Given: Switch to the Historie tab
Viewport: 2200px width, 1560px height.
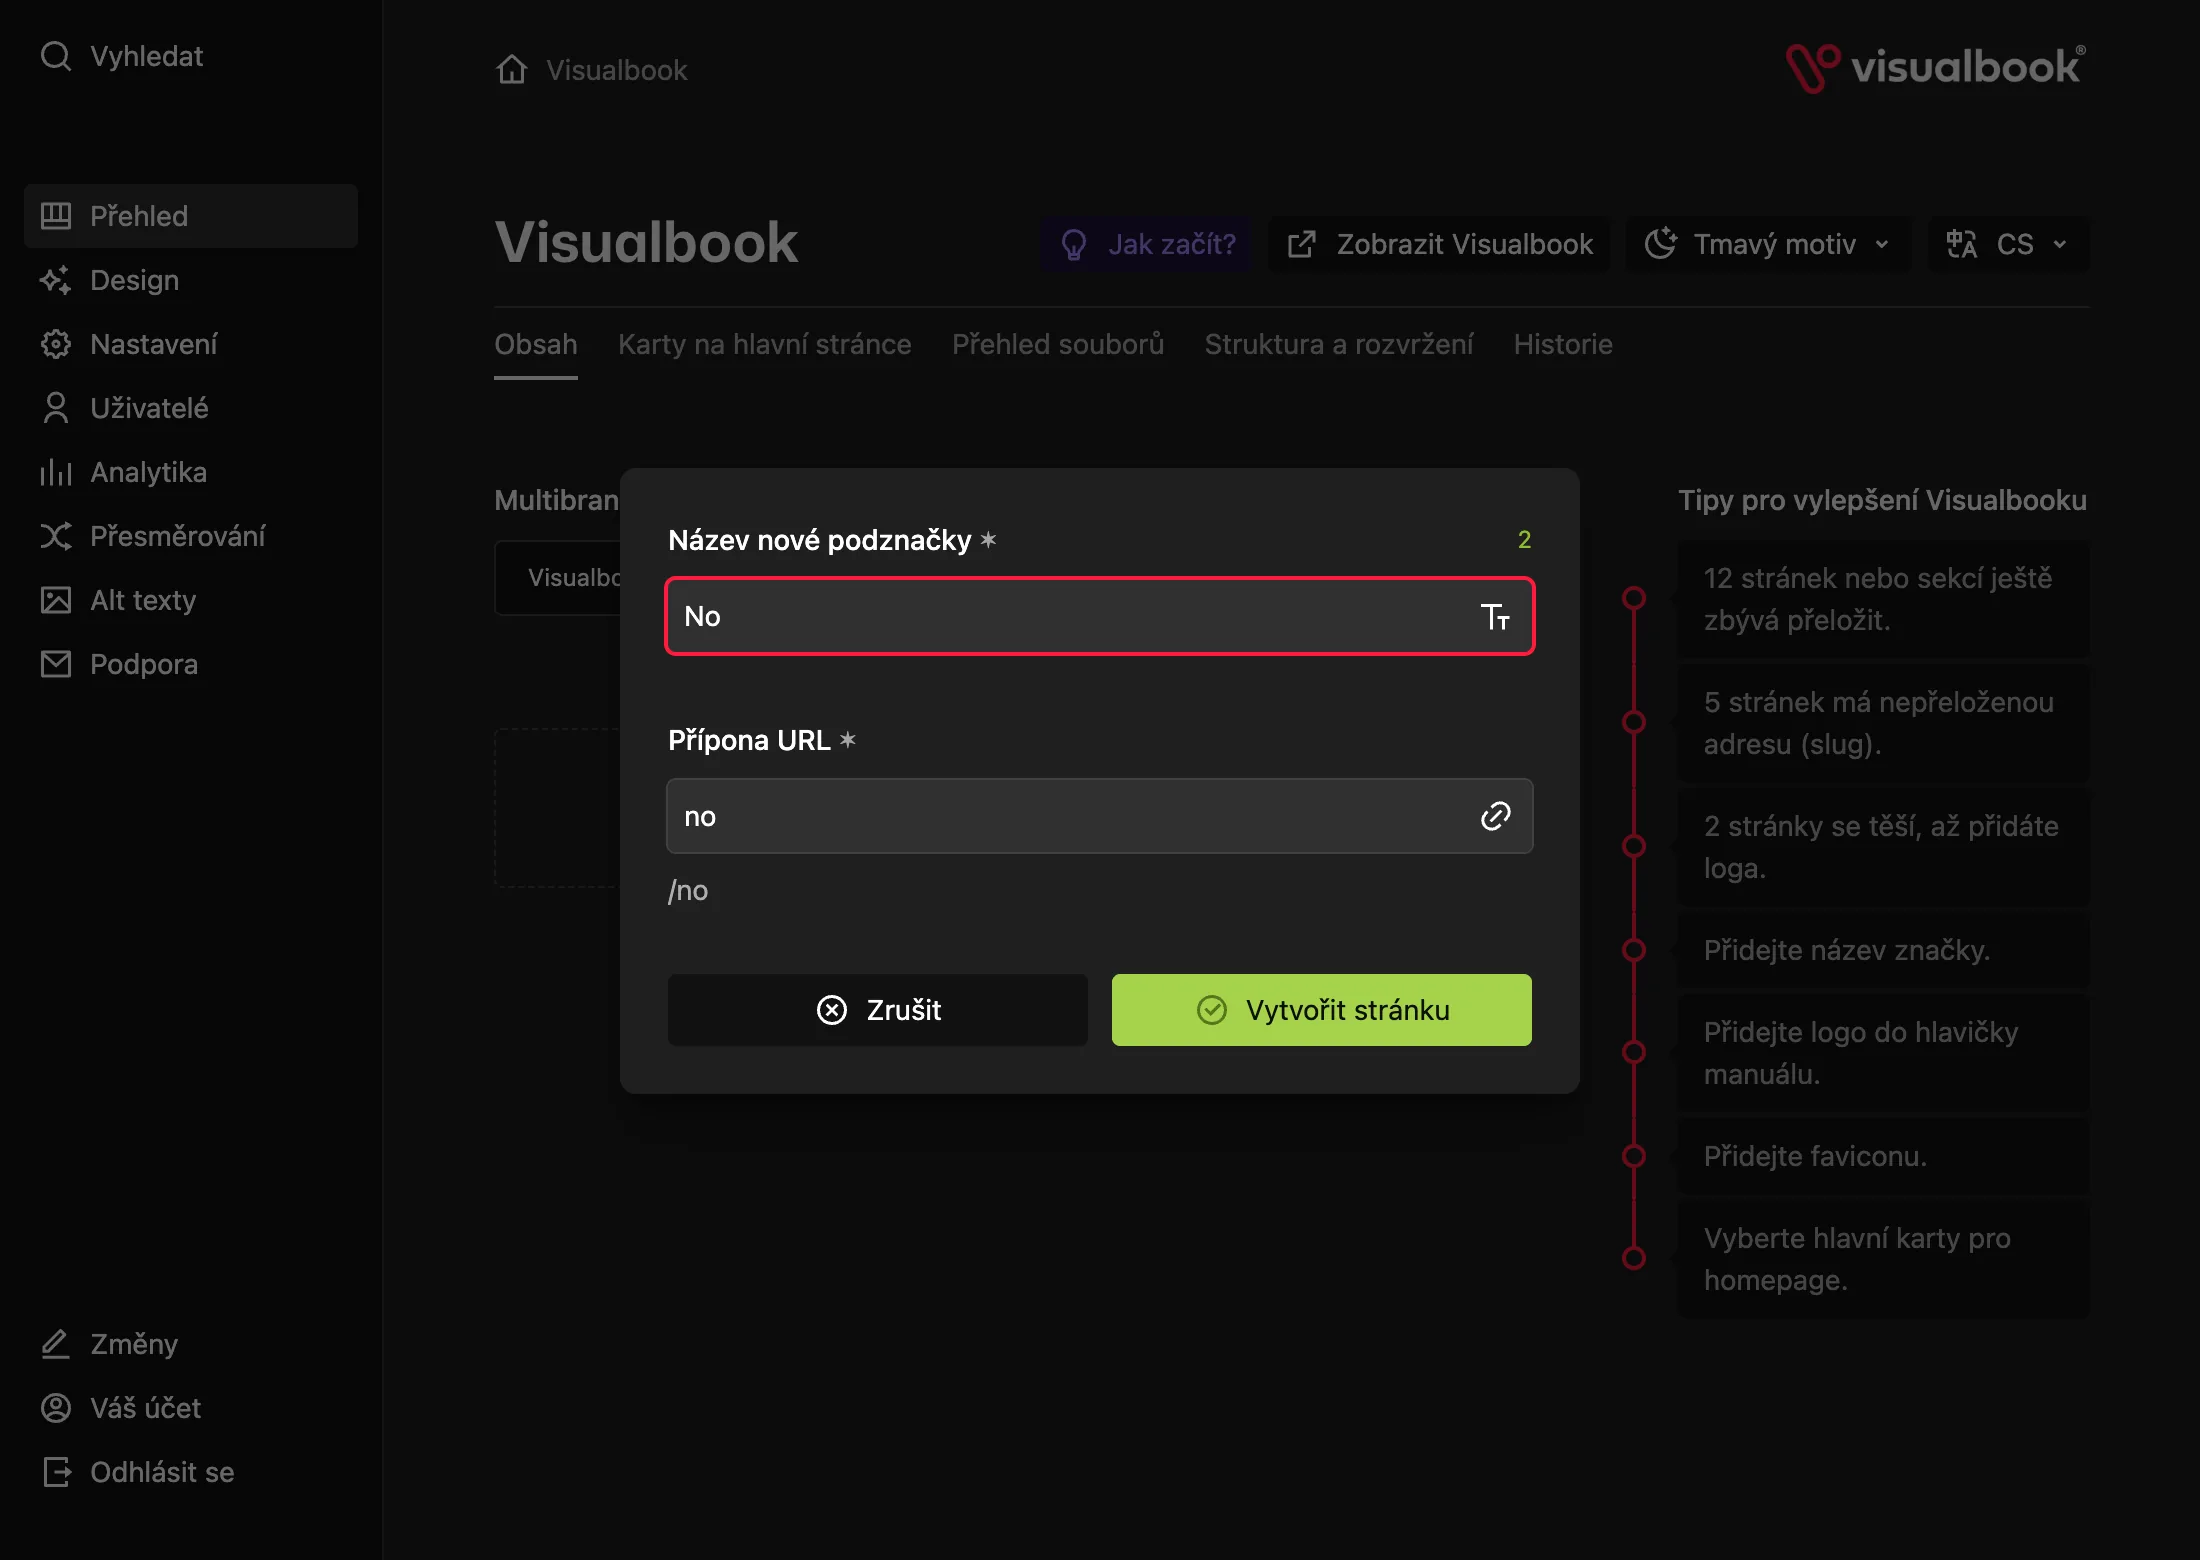Looking at the screenshot, I should [x=1563, y=344].
